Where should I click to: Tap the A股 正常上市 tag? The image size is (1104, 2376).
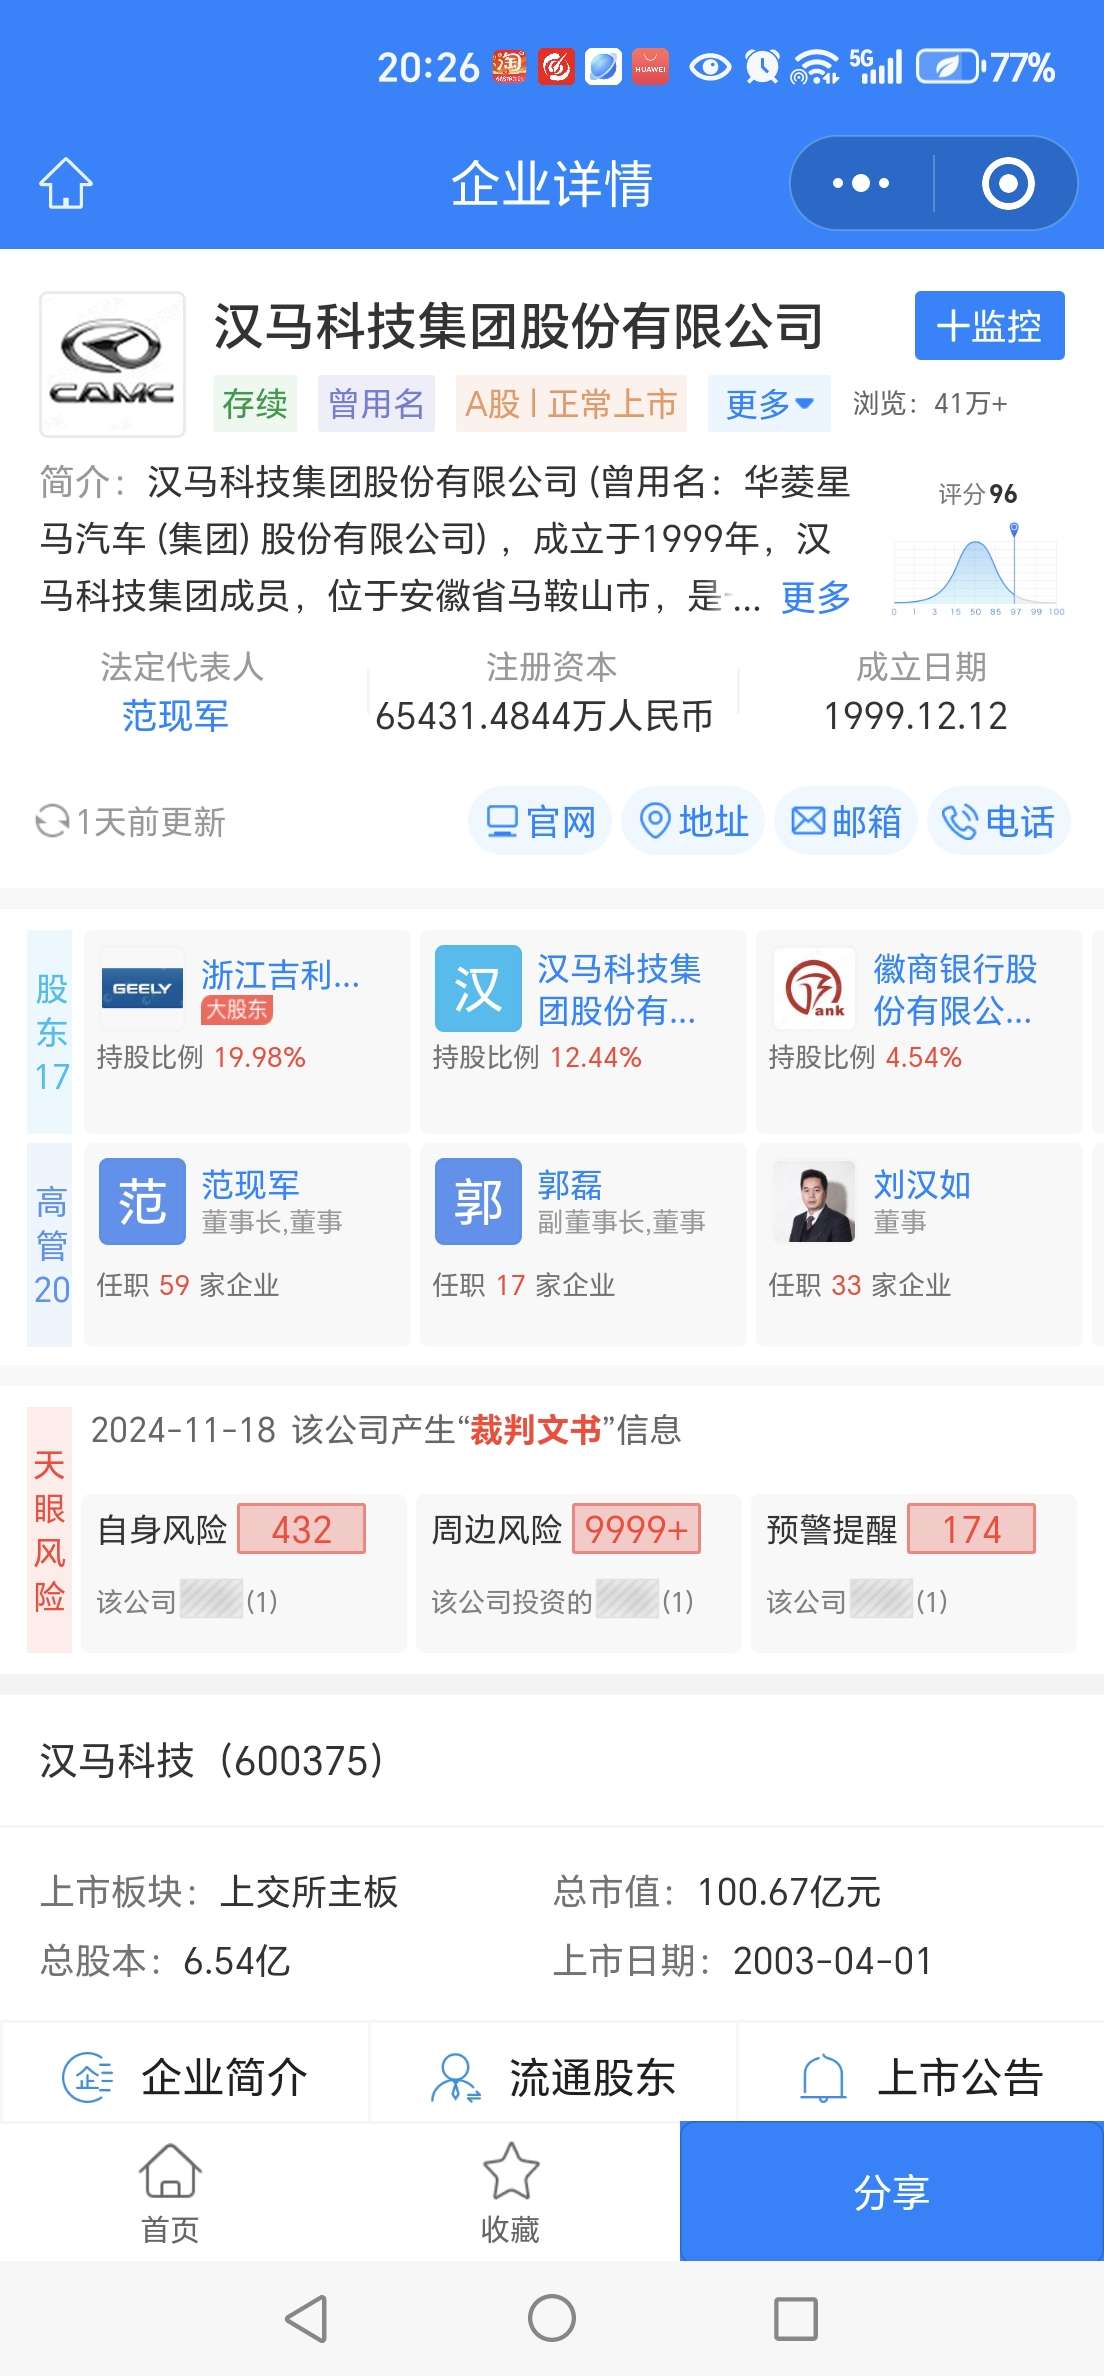[x=571, y=404]
